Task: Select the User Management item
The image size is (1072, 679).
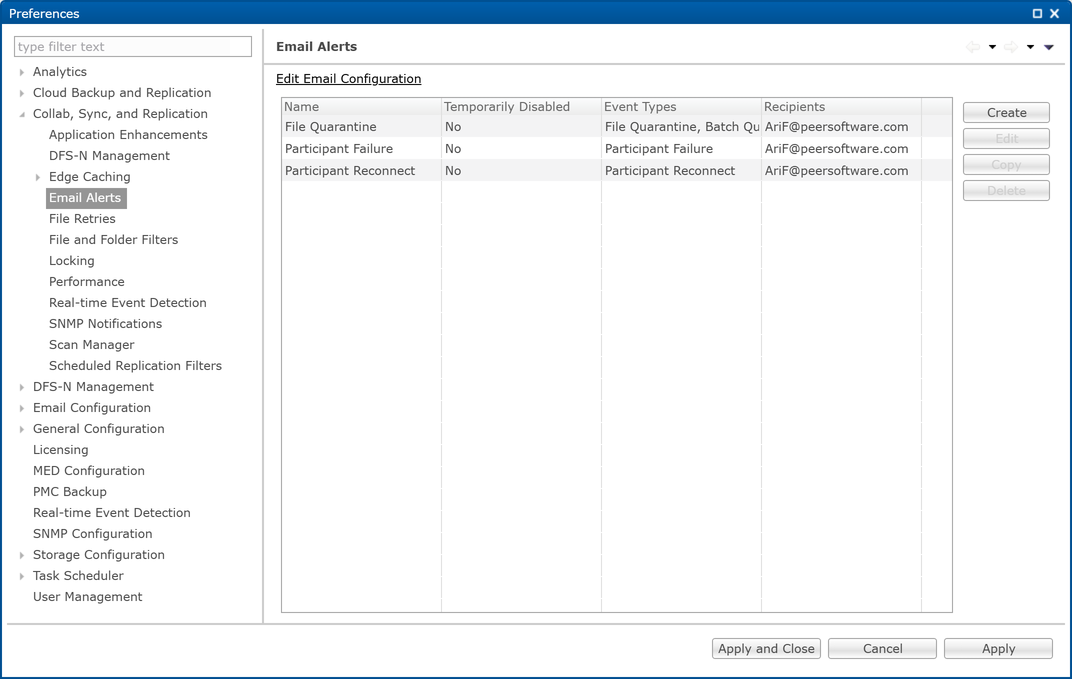Action: click(x=87, y=597)
